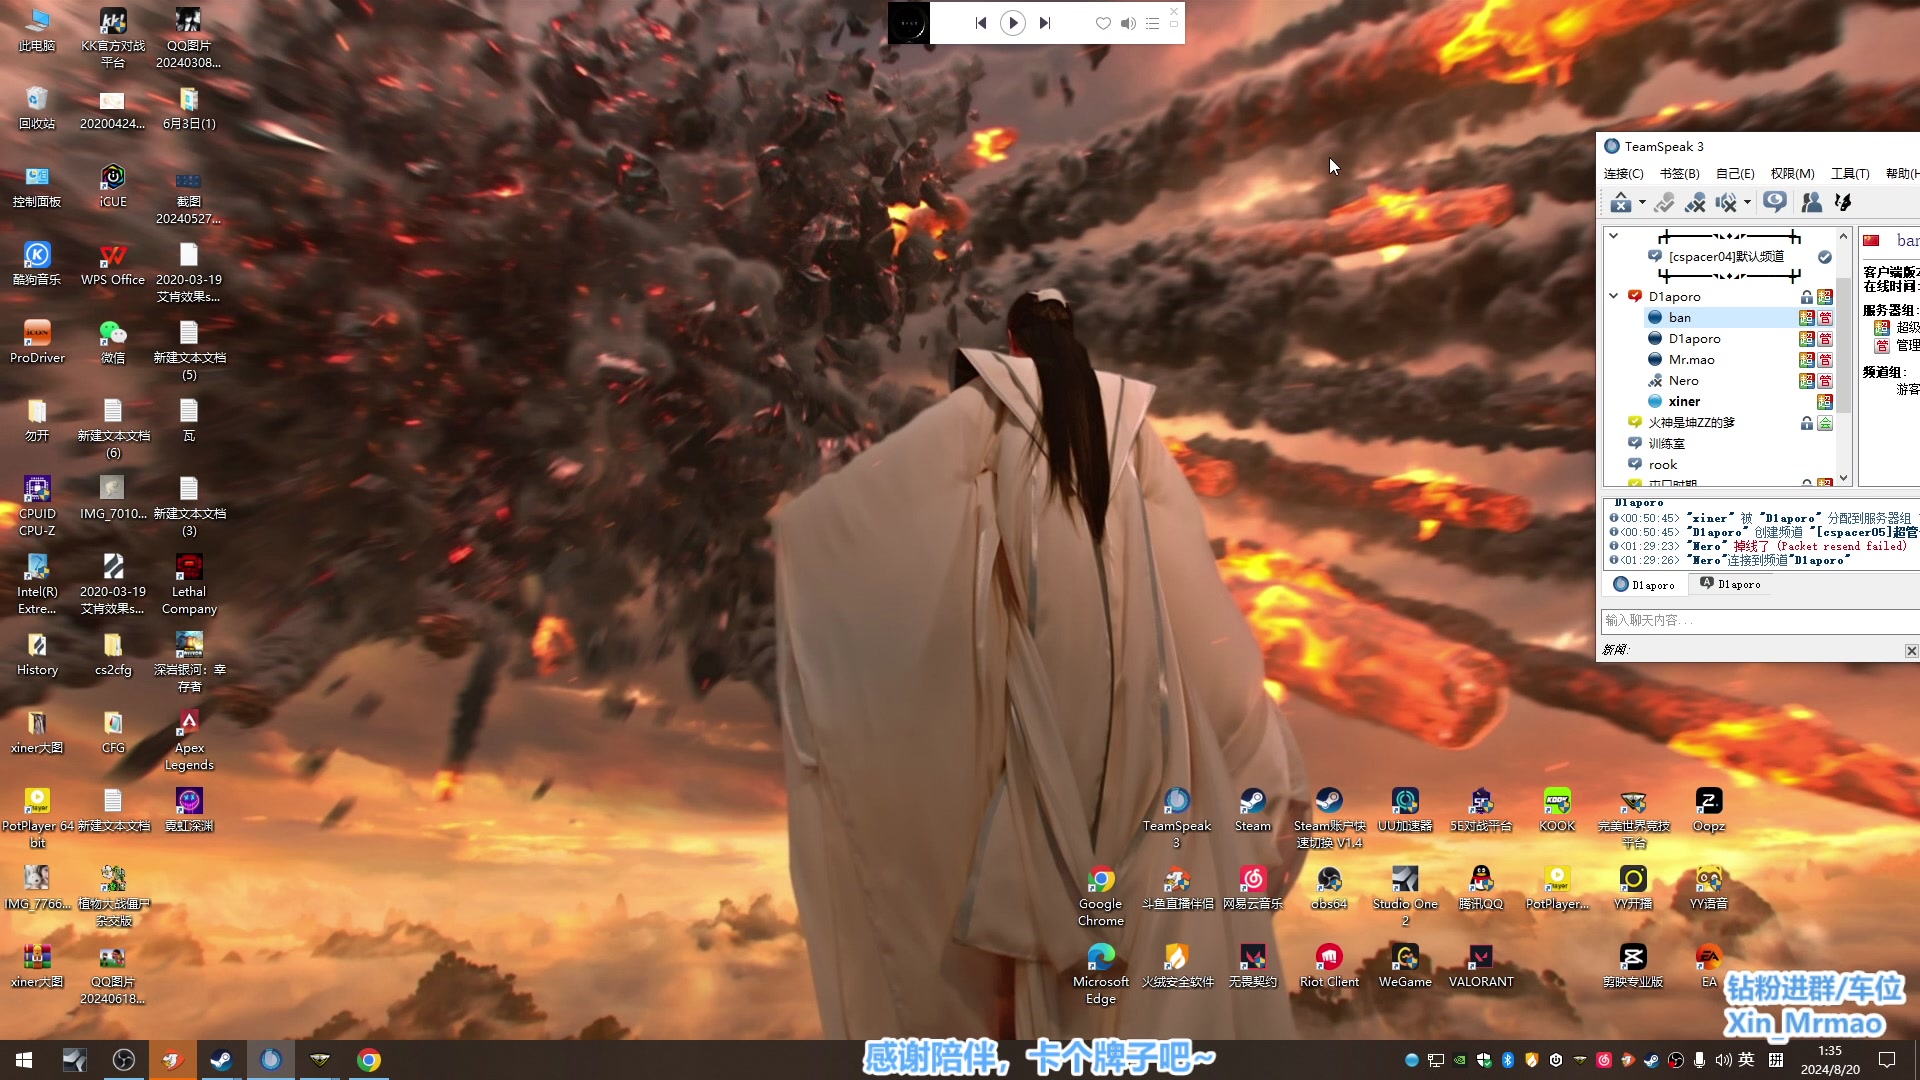This screenshot has height=1080, width=1920.
Task: Collapse the top server node in TeamSpeak tree
Action: [1614, 236]
